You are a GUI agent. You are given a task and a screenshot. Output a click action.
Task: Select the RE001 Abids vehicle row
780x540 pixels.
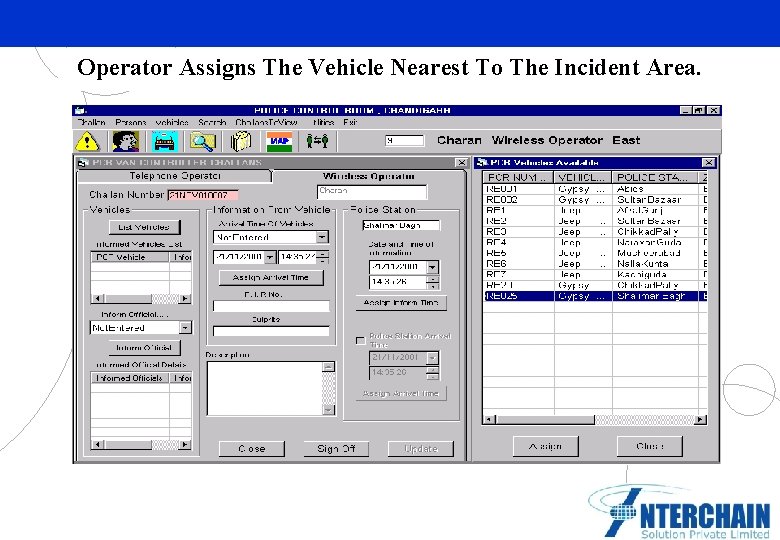point(595,189)
